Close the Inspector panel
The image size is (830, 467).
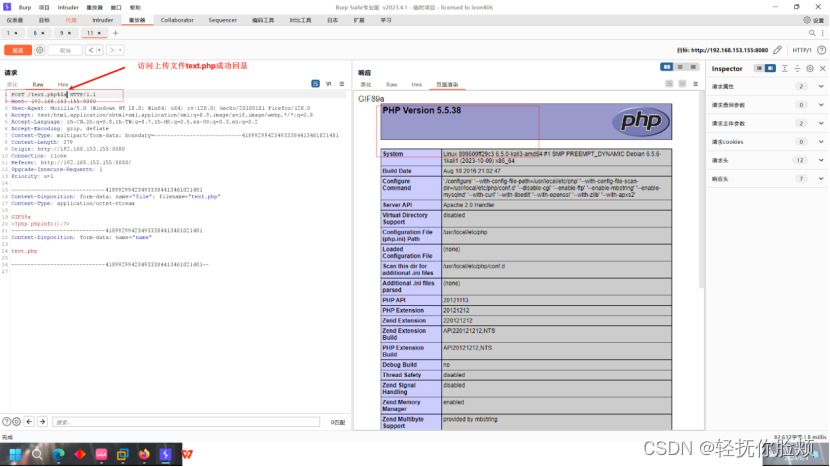click(823, 68)
